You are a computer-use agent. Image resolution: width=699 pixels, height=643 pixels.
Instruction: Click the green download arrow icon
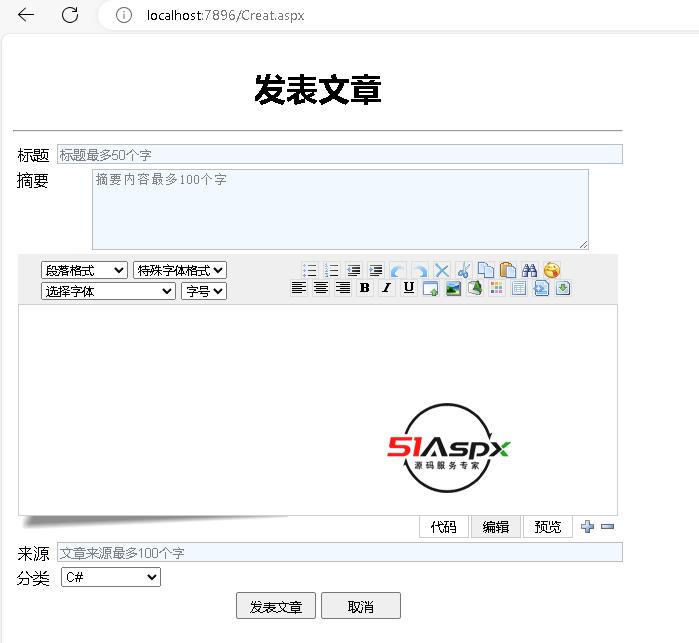[563, 288]
